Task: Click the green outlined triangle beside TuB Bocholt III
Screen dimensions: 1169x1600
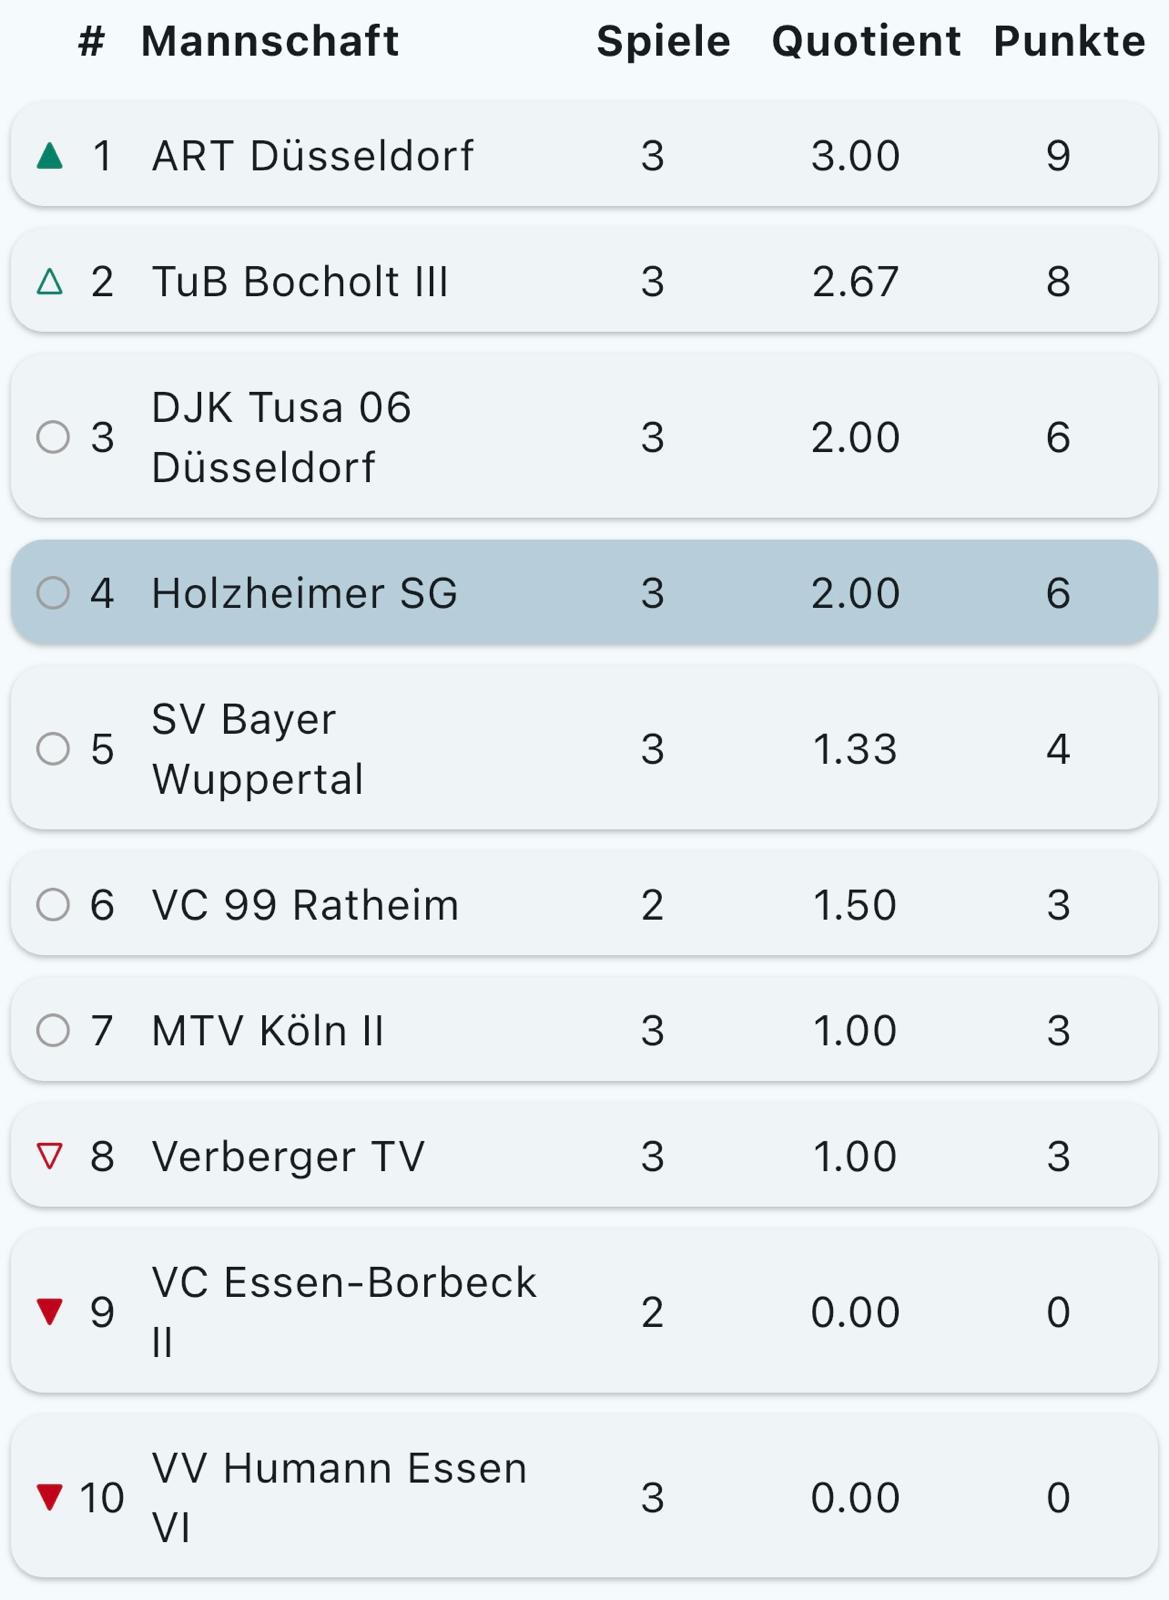Action: coord(50,283)
